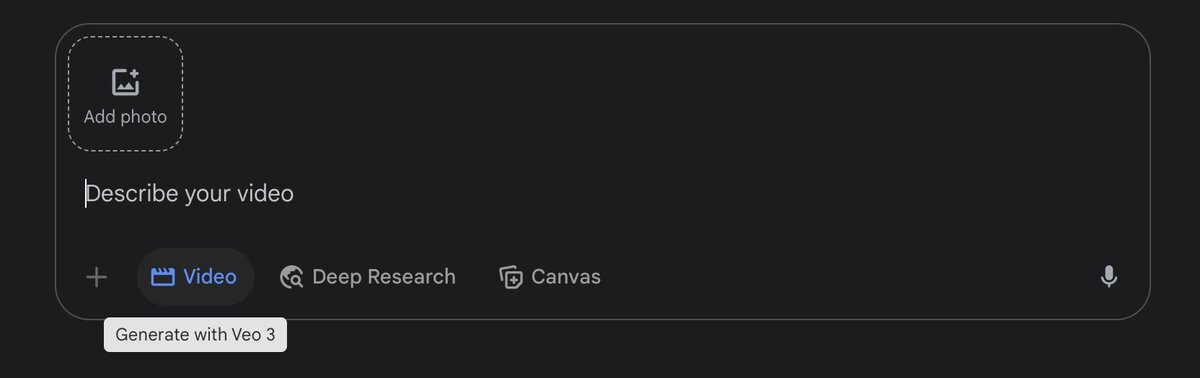The width and height of the screenshot is (1200, 378).
Task: Click the microphone icon for voice input
Action: point(1108,277)
